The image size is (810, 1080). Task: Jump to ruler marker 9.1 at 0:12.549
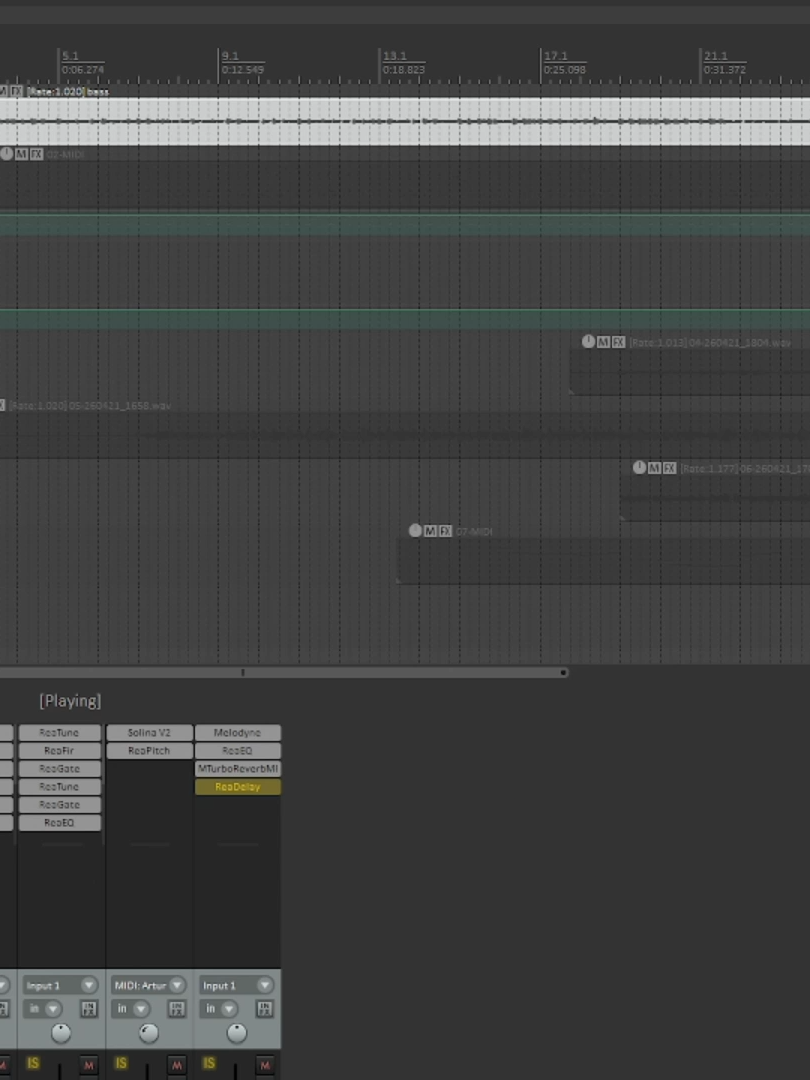point(242,63)
